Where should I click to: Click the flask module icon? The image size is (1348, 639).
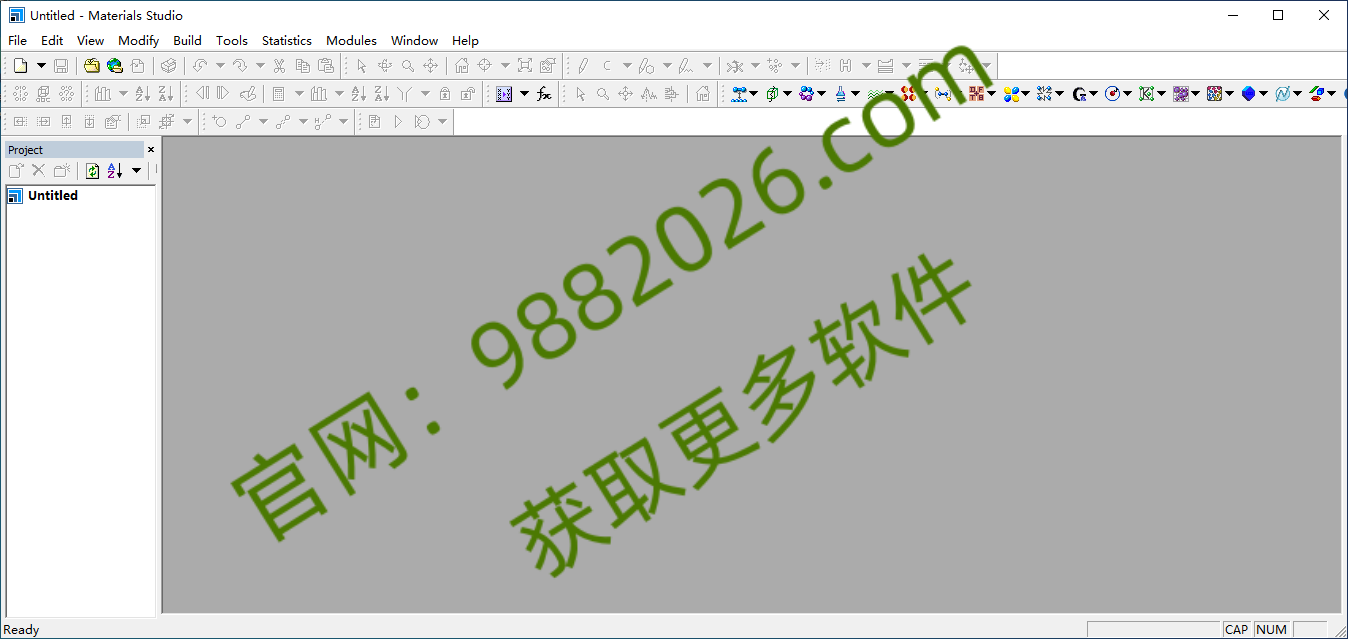point(840,94)
